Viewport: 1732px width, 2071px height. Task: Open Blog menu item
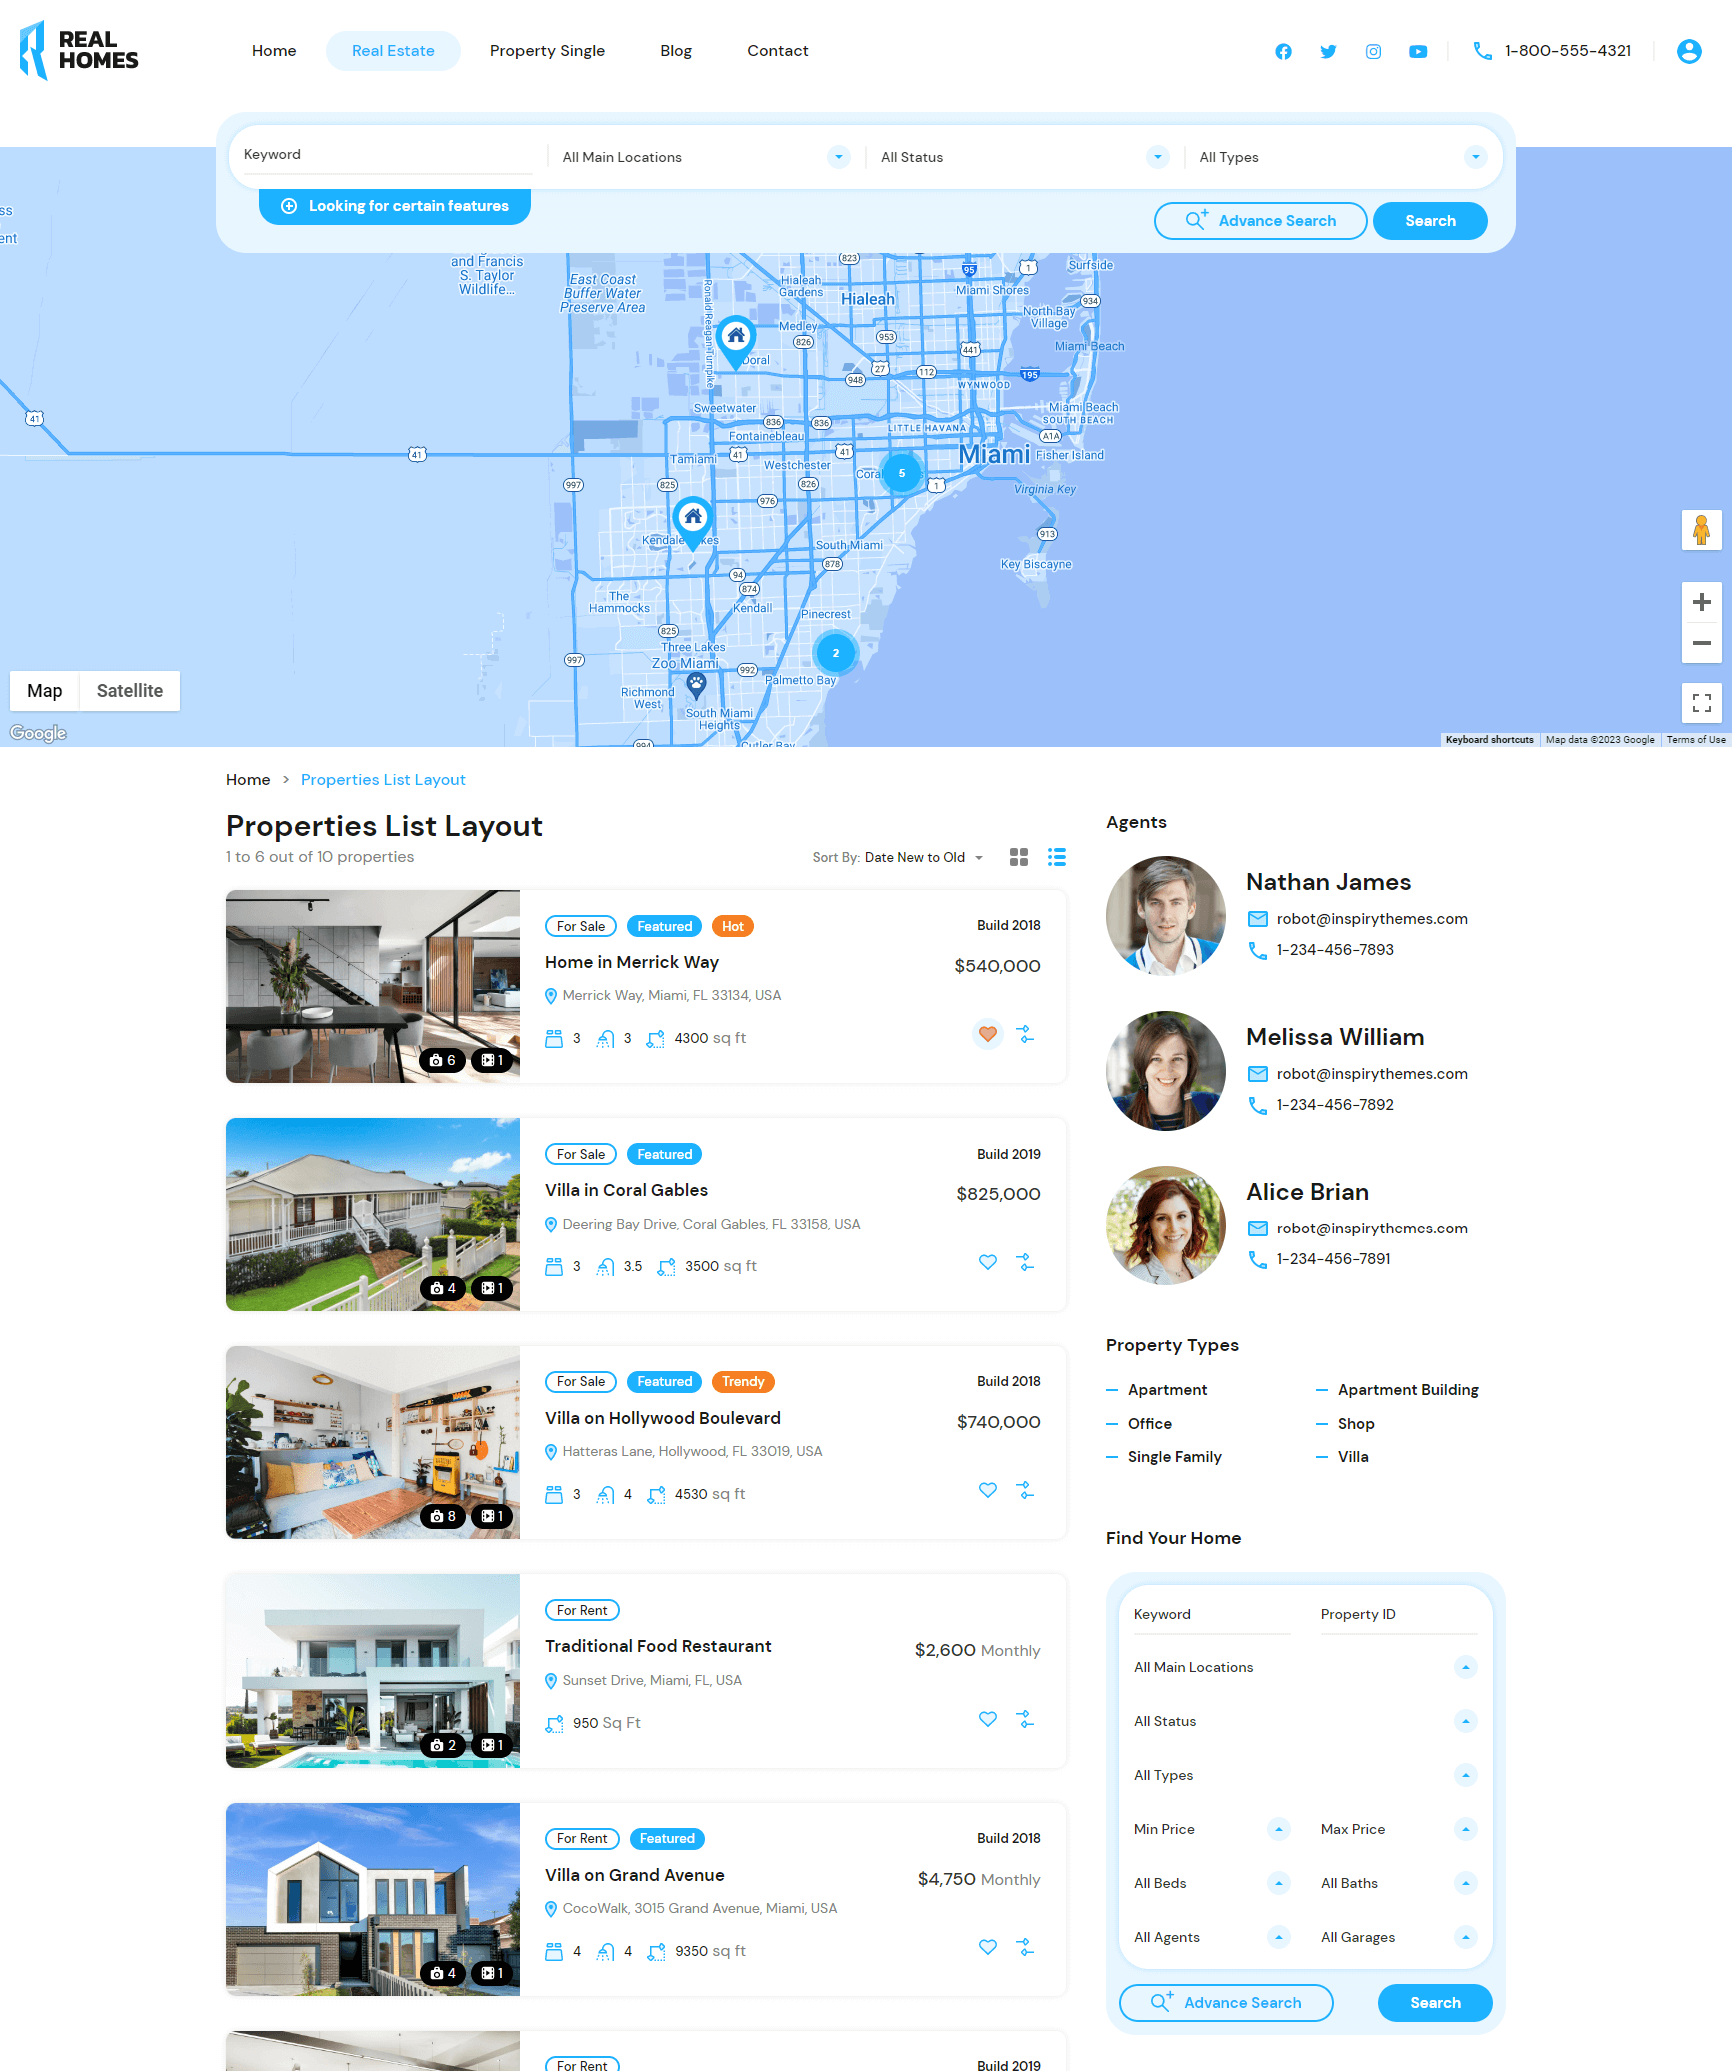coord(676,51)
